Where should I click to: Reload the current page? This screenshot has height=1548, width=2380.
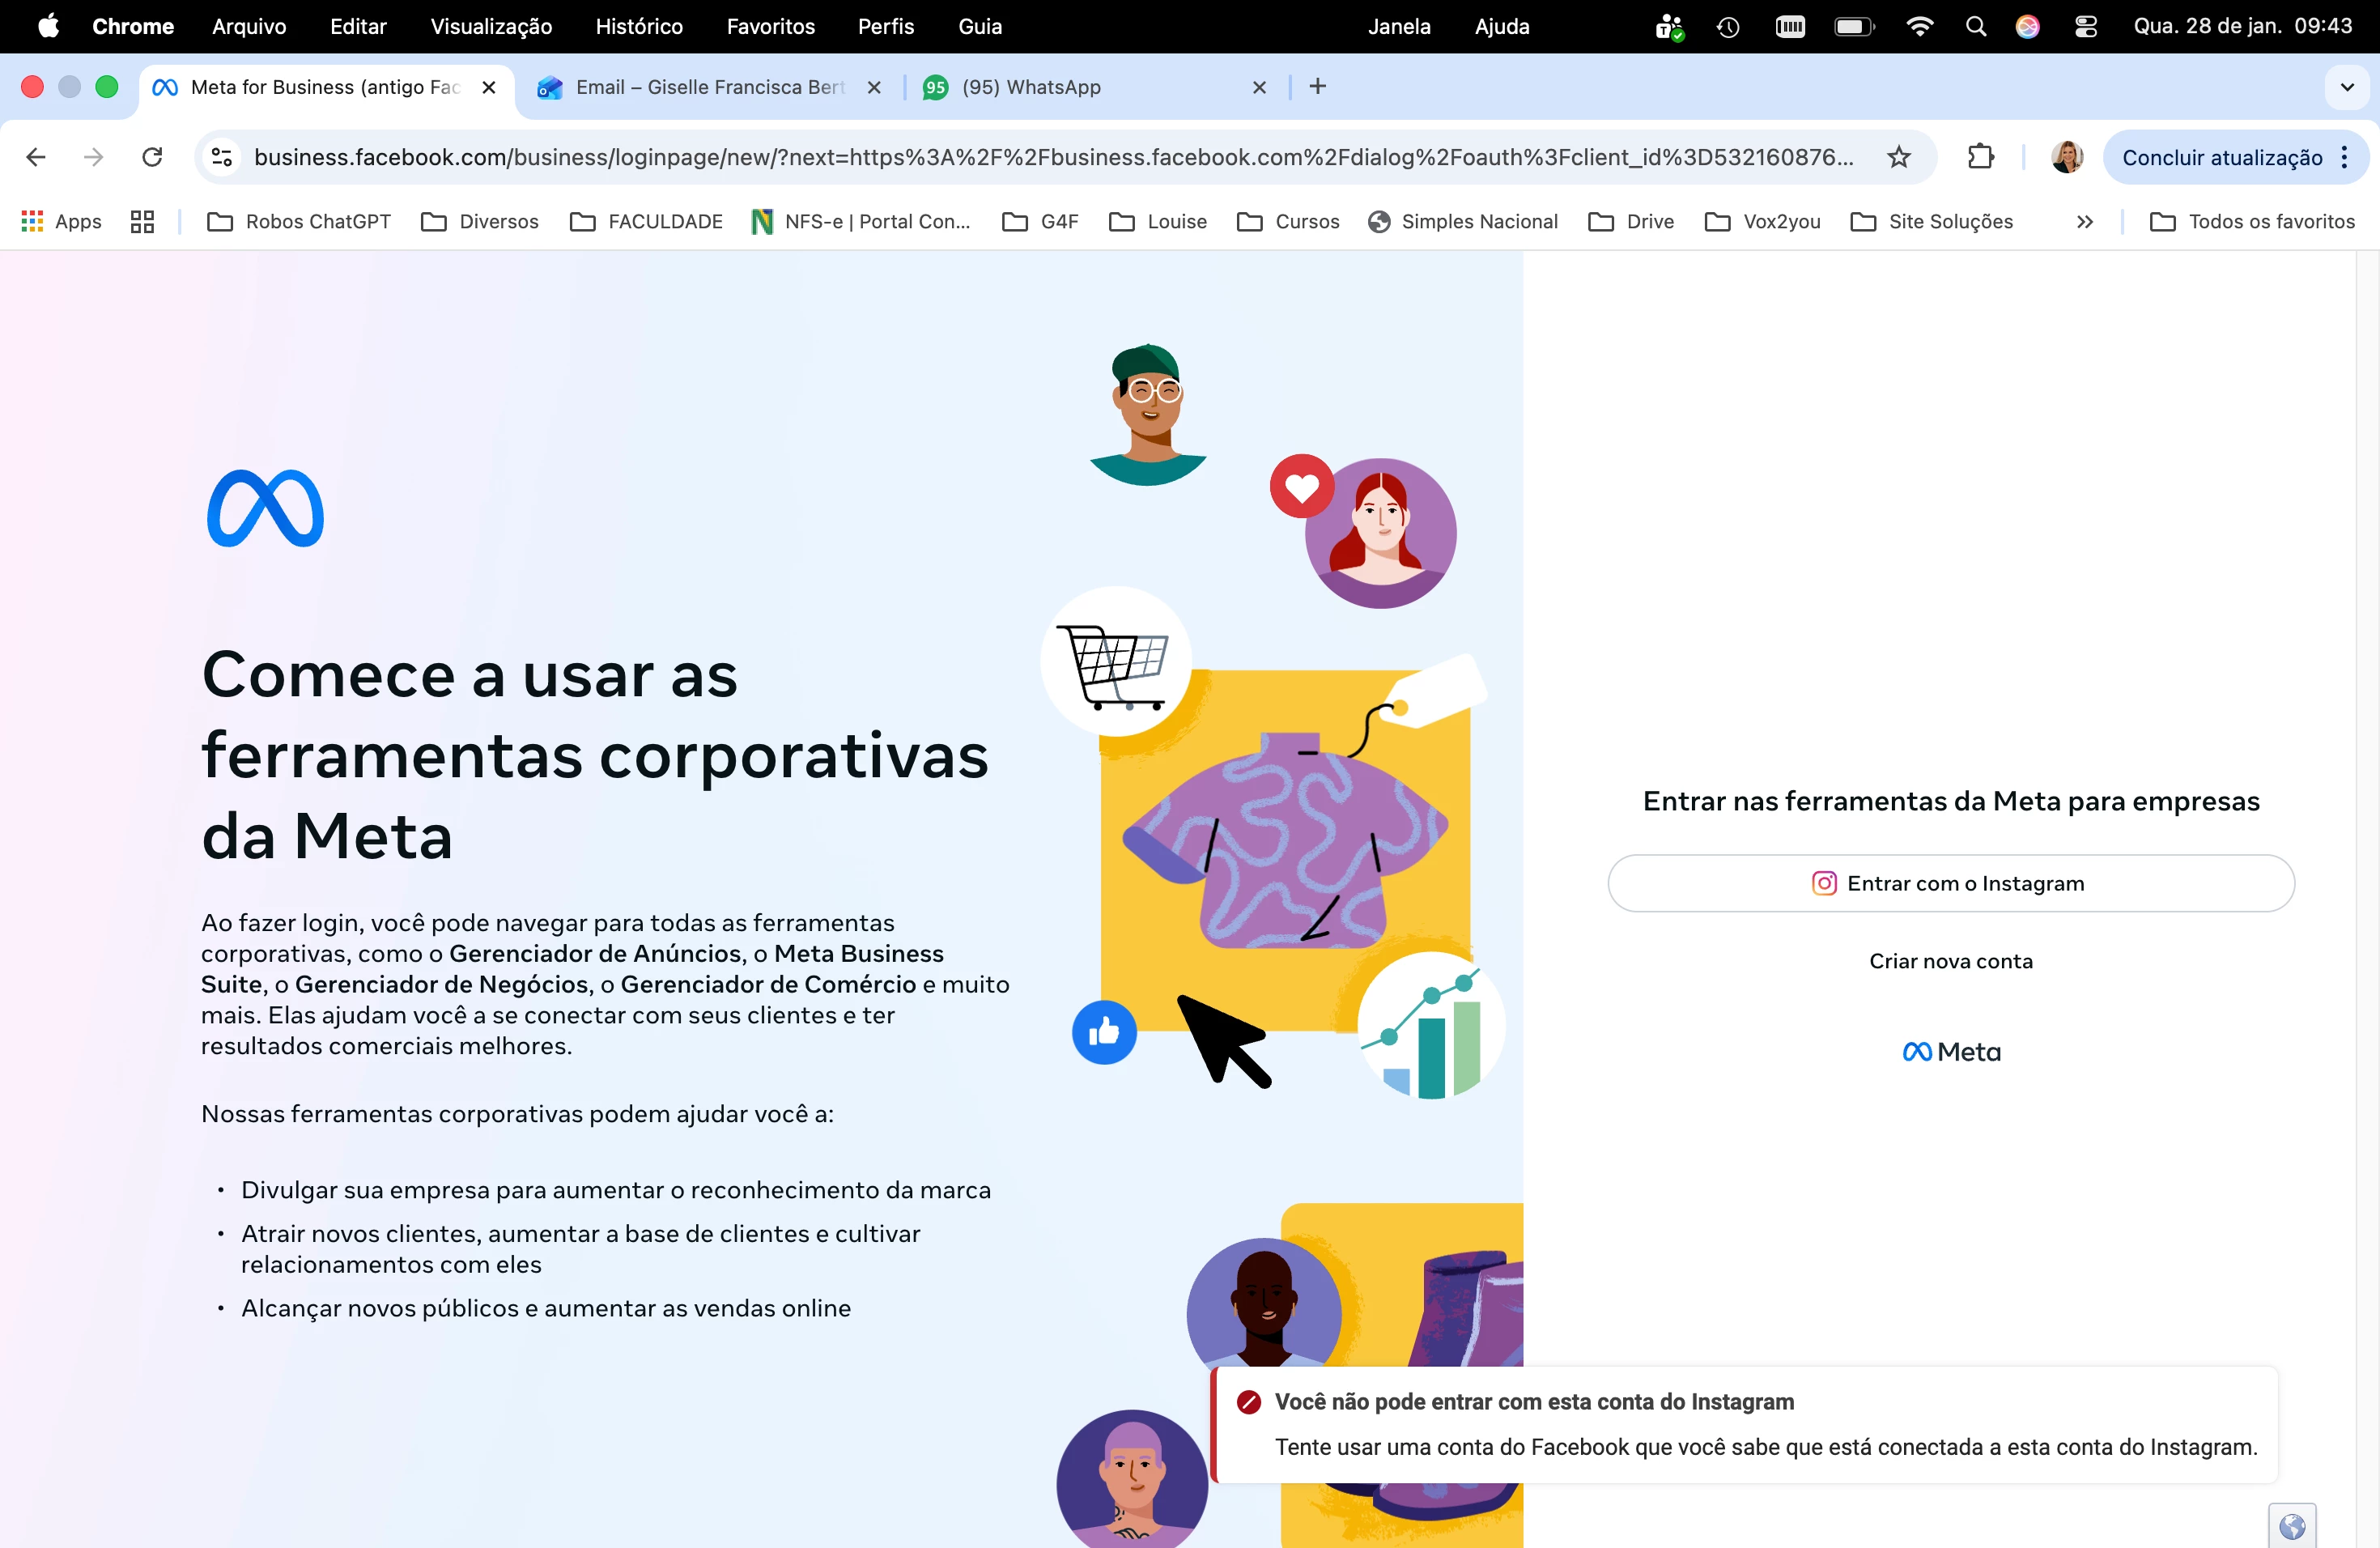click(x=152, y=157)
